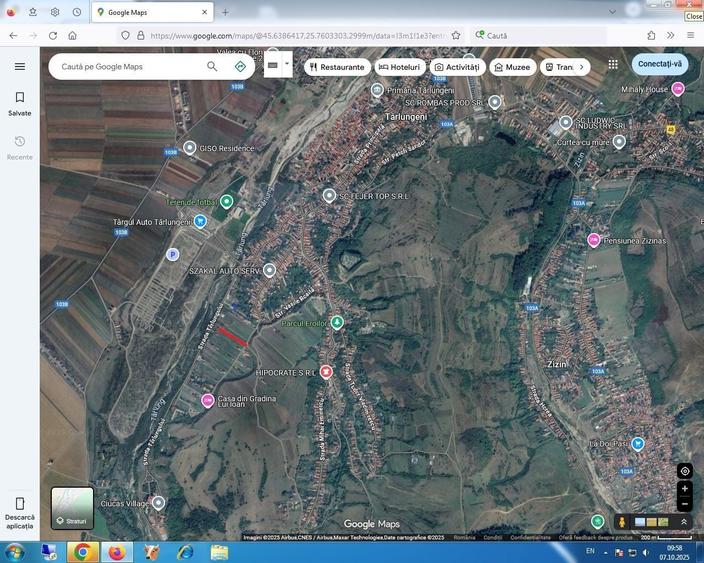The height and width of the screenshot is (563, 704).
Task: Toggle the Straturi layers thumbnail
Action: coord(72,508)
